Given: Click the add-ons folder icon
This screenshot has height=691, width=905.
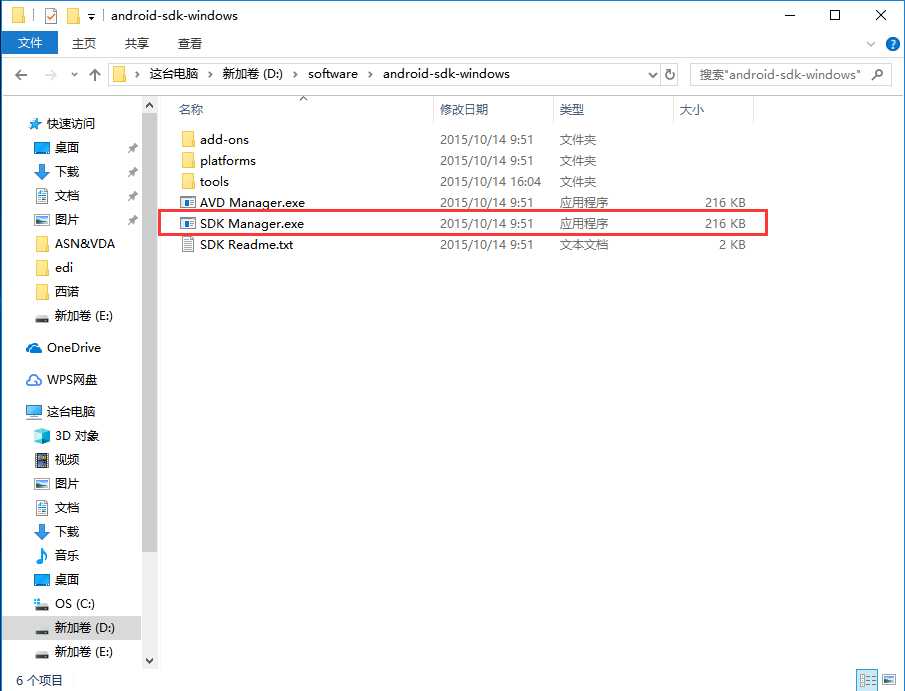Looking at the screenshot, I should coord(188,139).
